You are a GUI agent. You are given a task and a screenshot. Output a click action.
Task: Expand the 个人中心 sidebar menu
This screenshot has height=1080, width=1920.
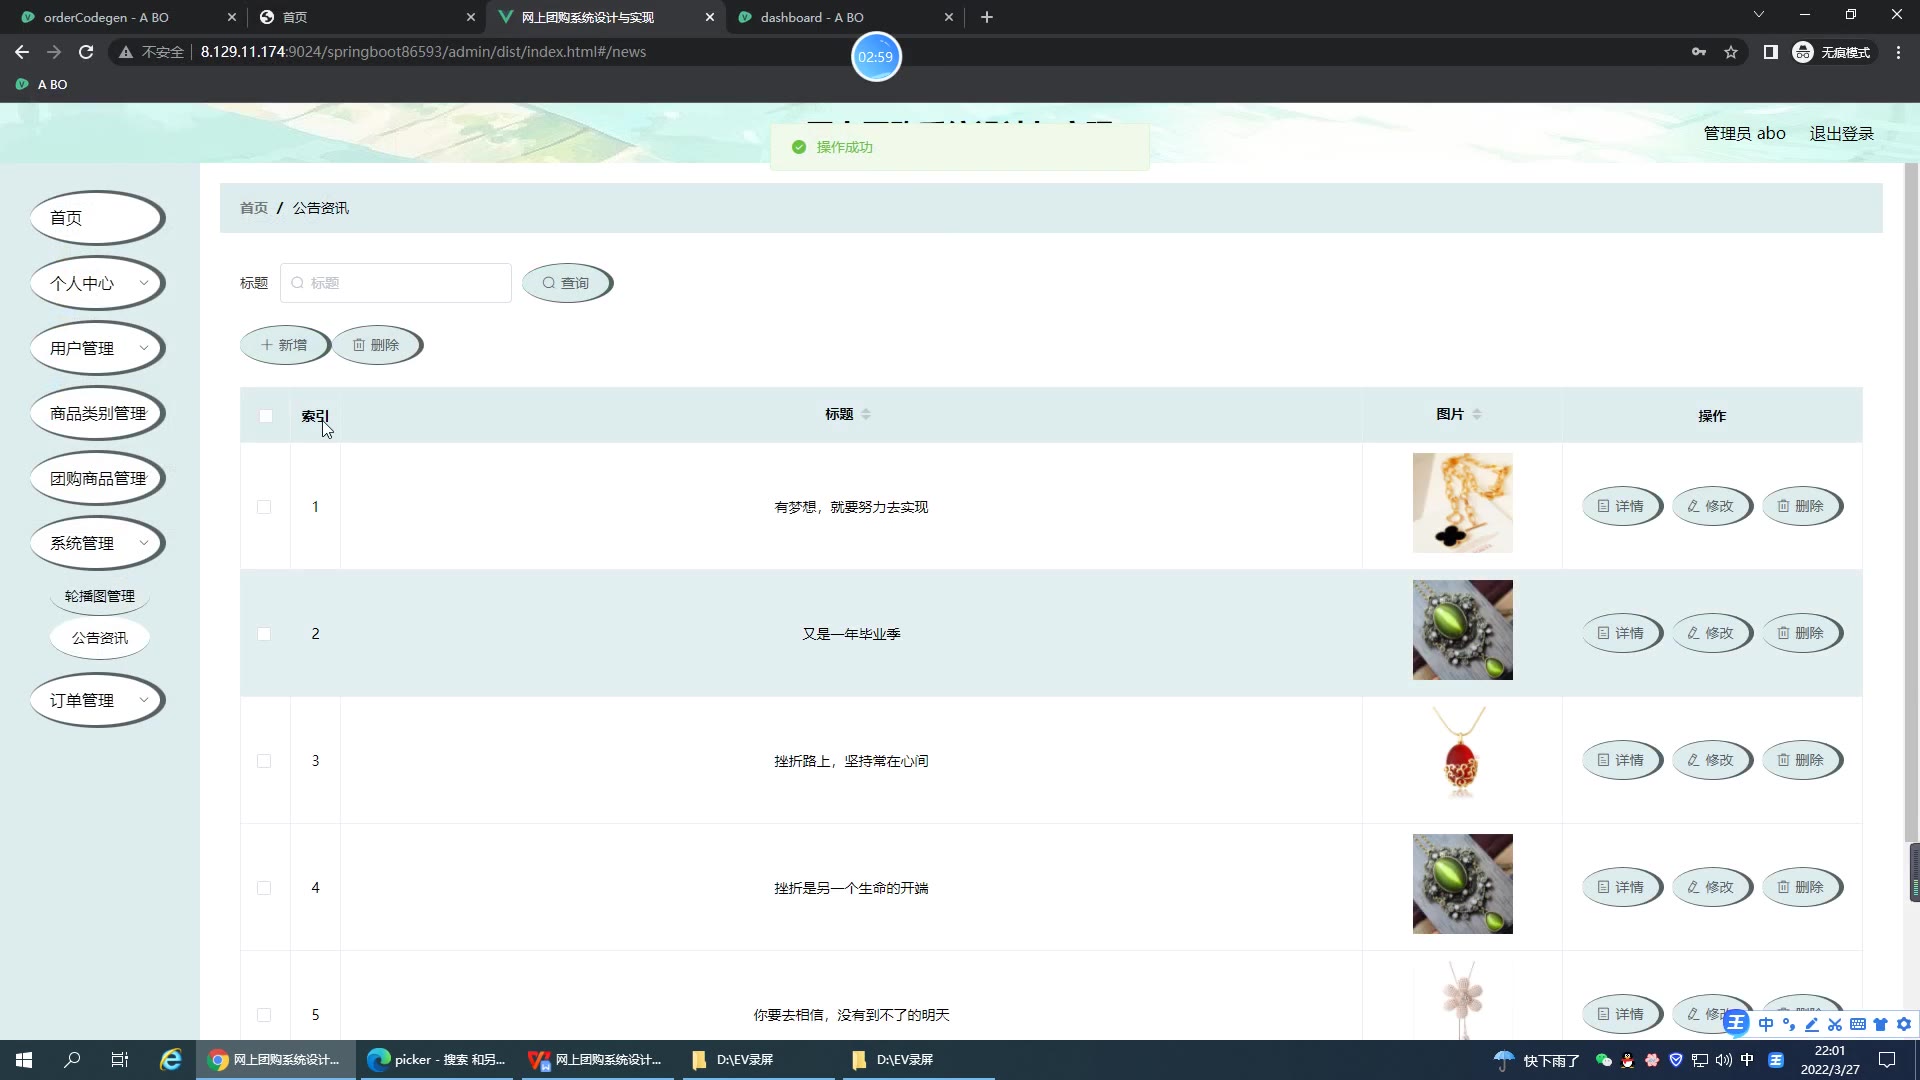point(97,283)
